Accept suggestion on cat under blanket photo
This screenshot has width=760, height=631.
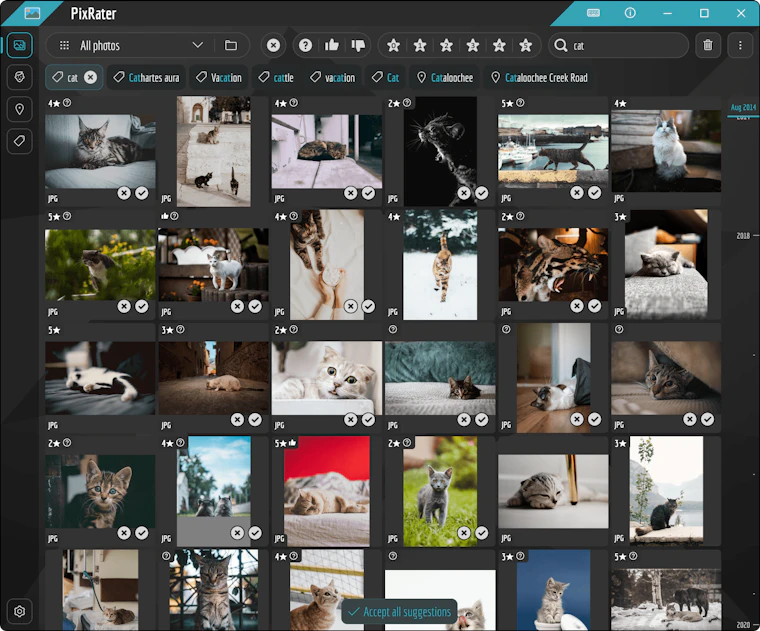[708, 419]
